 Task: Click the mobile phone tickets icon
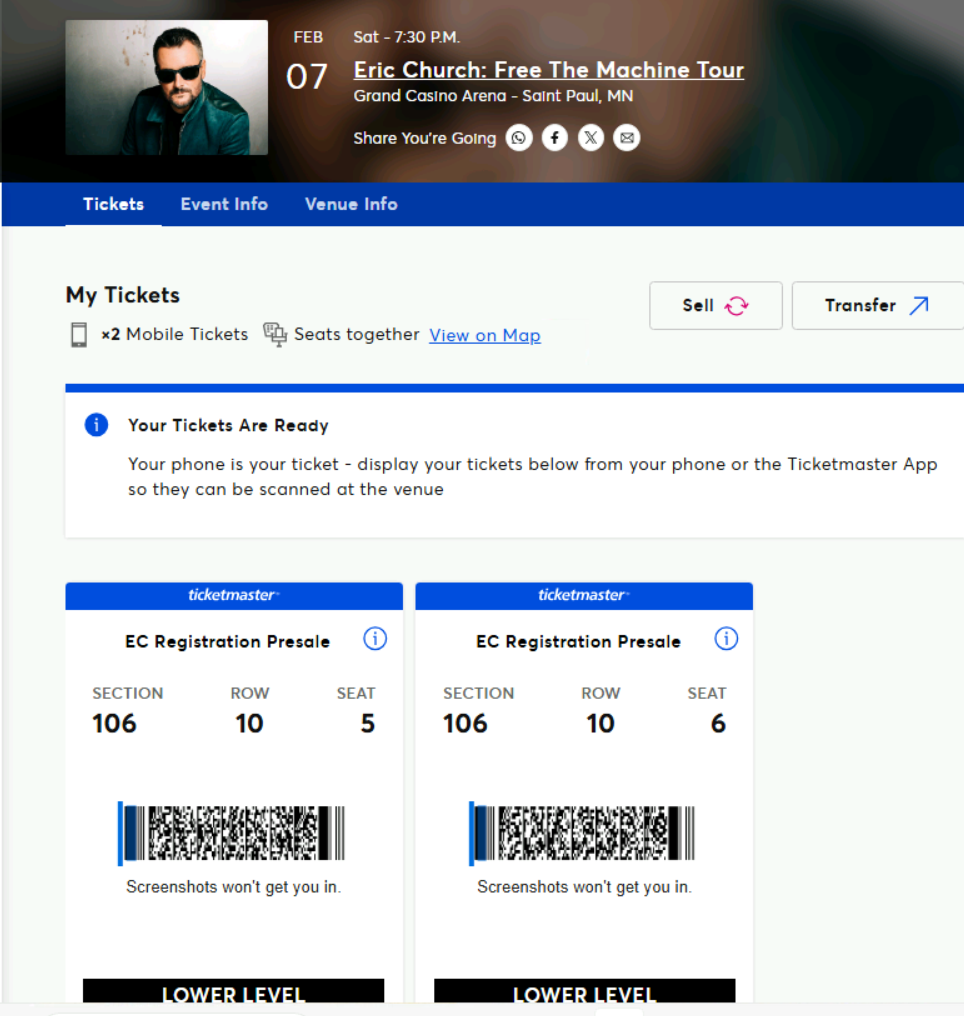[x=79, y=335]
